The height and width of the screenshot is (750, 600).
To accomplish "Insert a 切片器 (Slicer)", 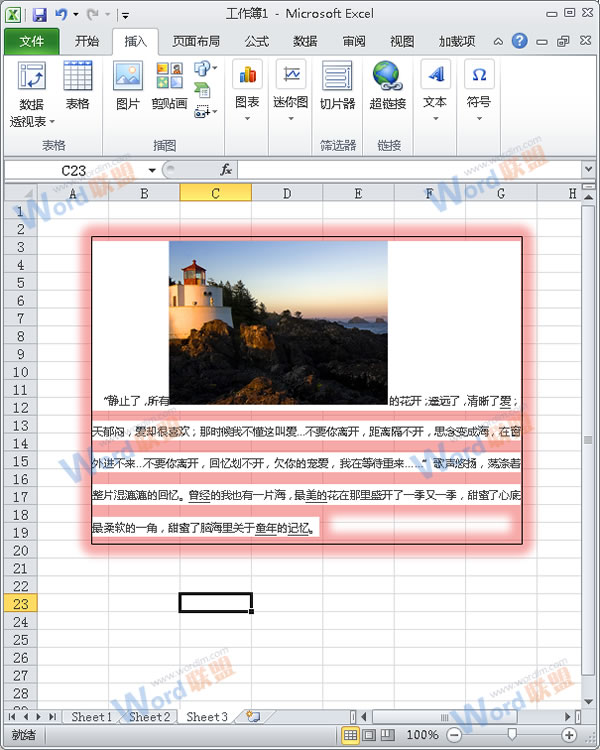I will pos(337,86).
